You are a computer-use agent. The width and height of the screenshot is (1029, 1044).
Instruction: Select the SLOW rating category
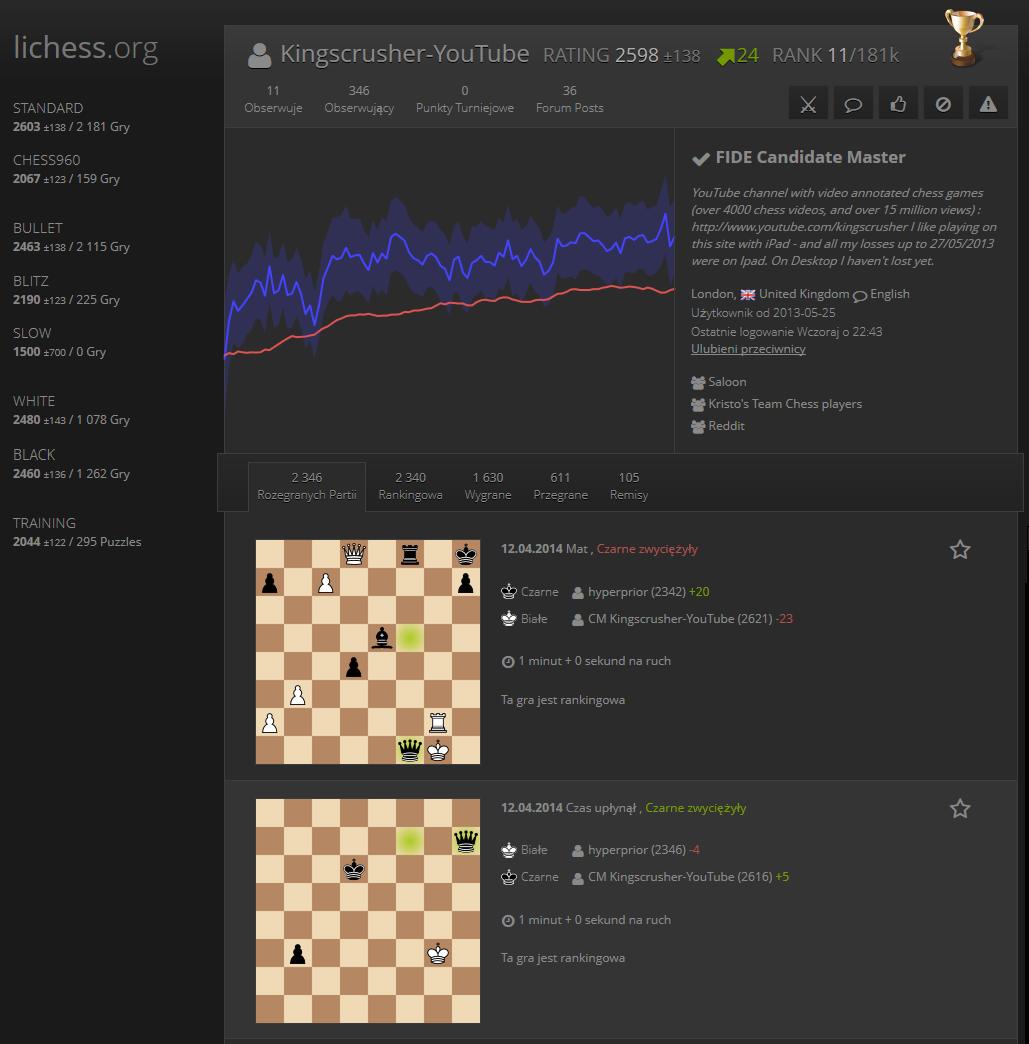click(60, 342)
